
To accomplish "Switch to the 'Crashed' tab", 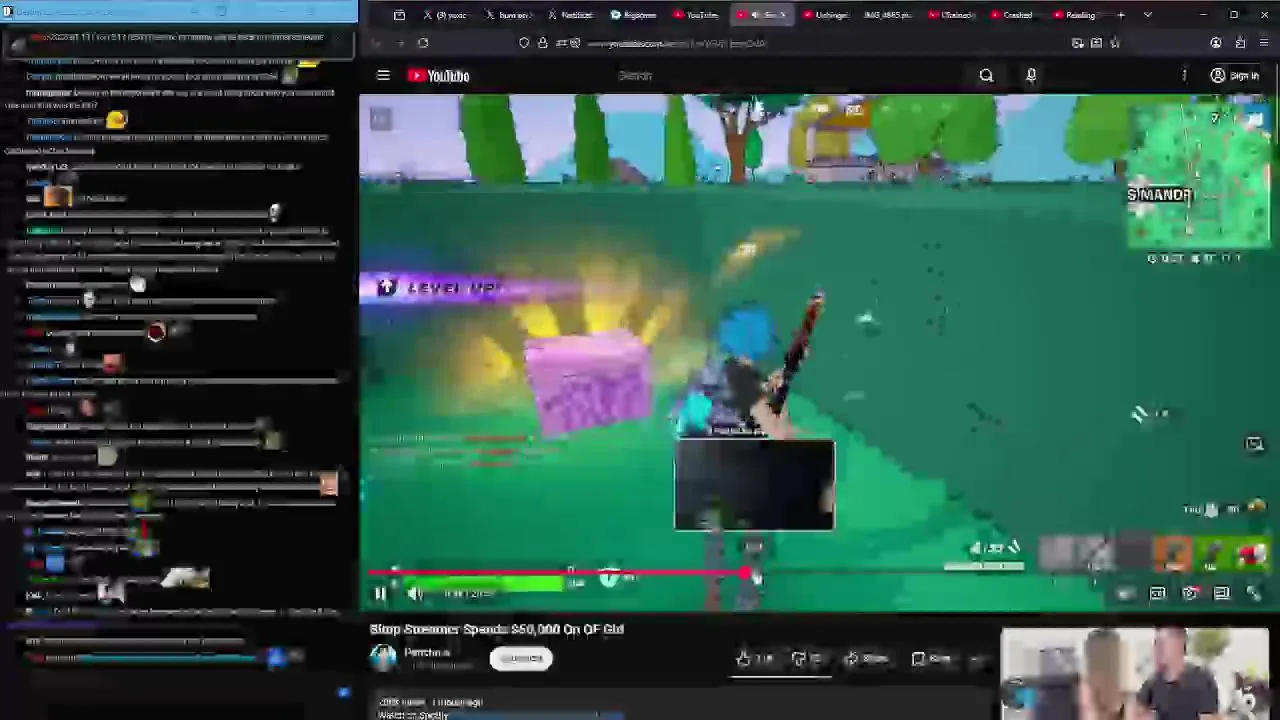I will coord(1012,15).
